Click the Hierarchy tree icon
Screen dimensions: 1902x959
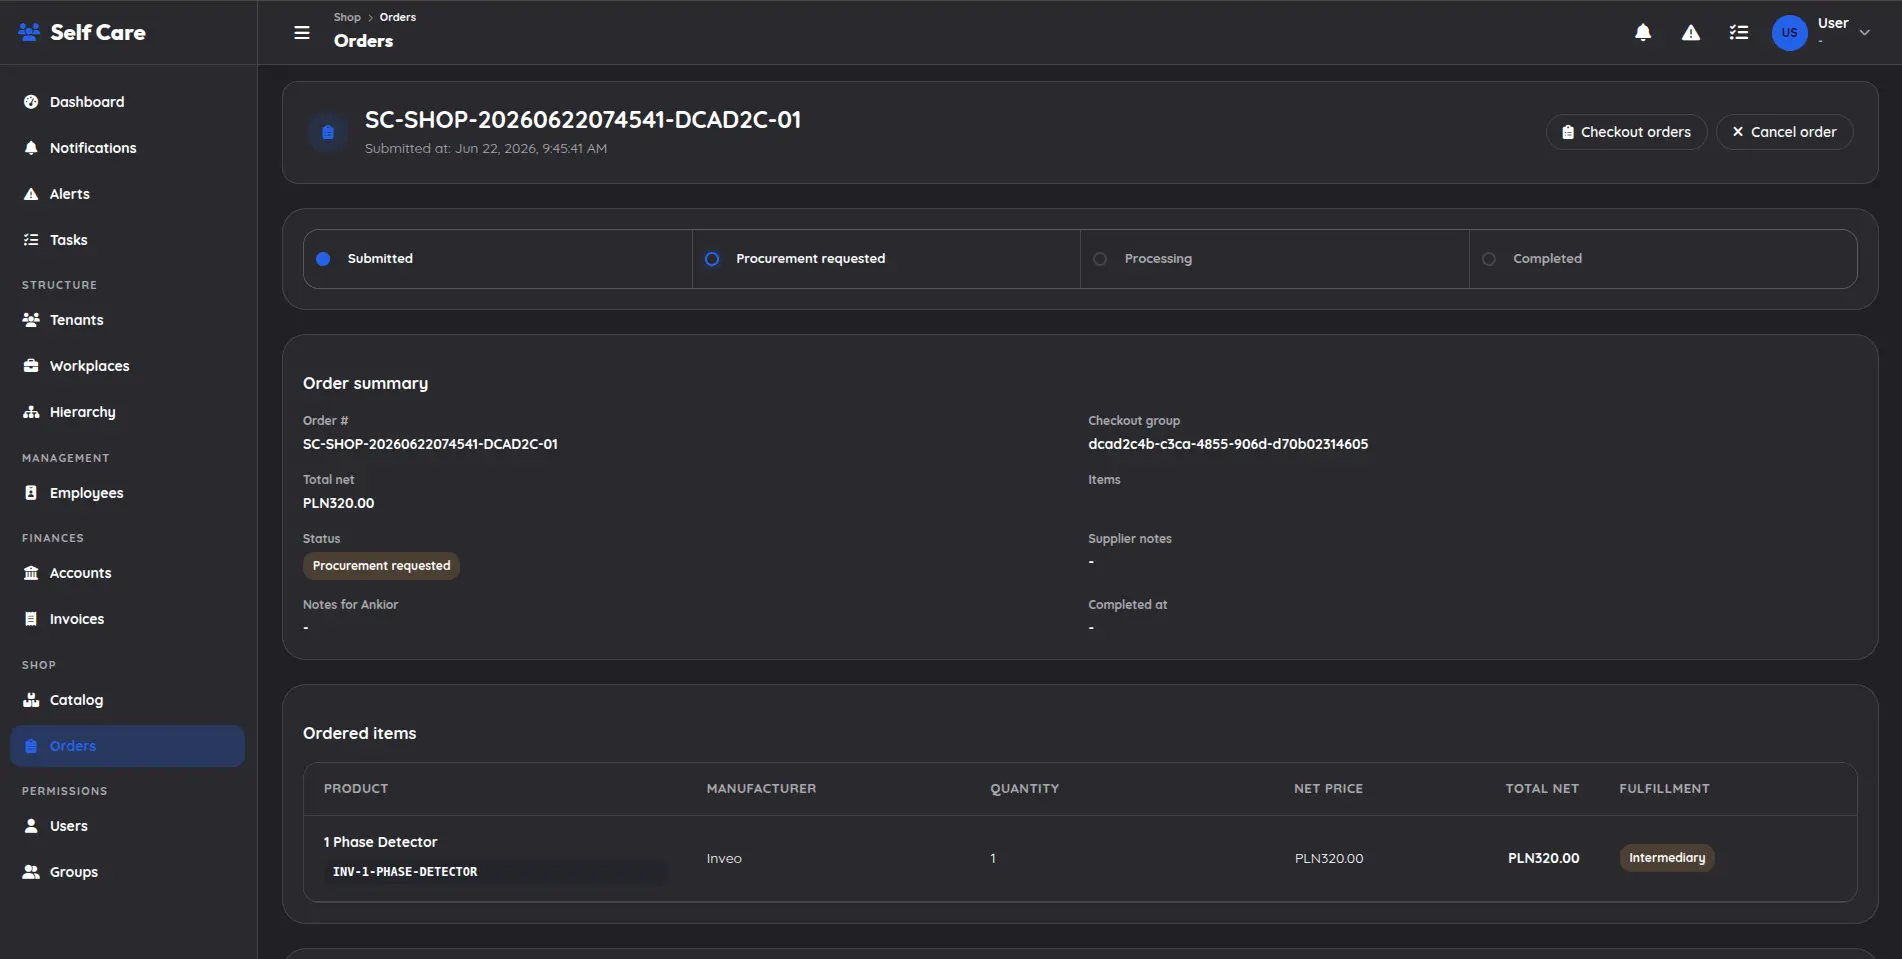pos(31,412)
